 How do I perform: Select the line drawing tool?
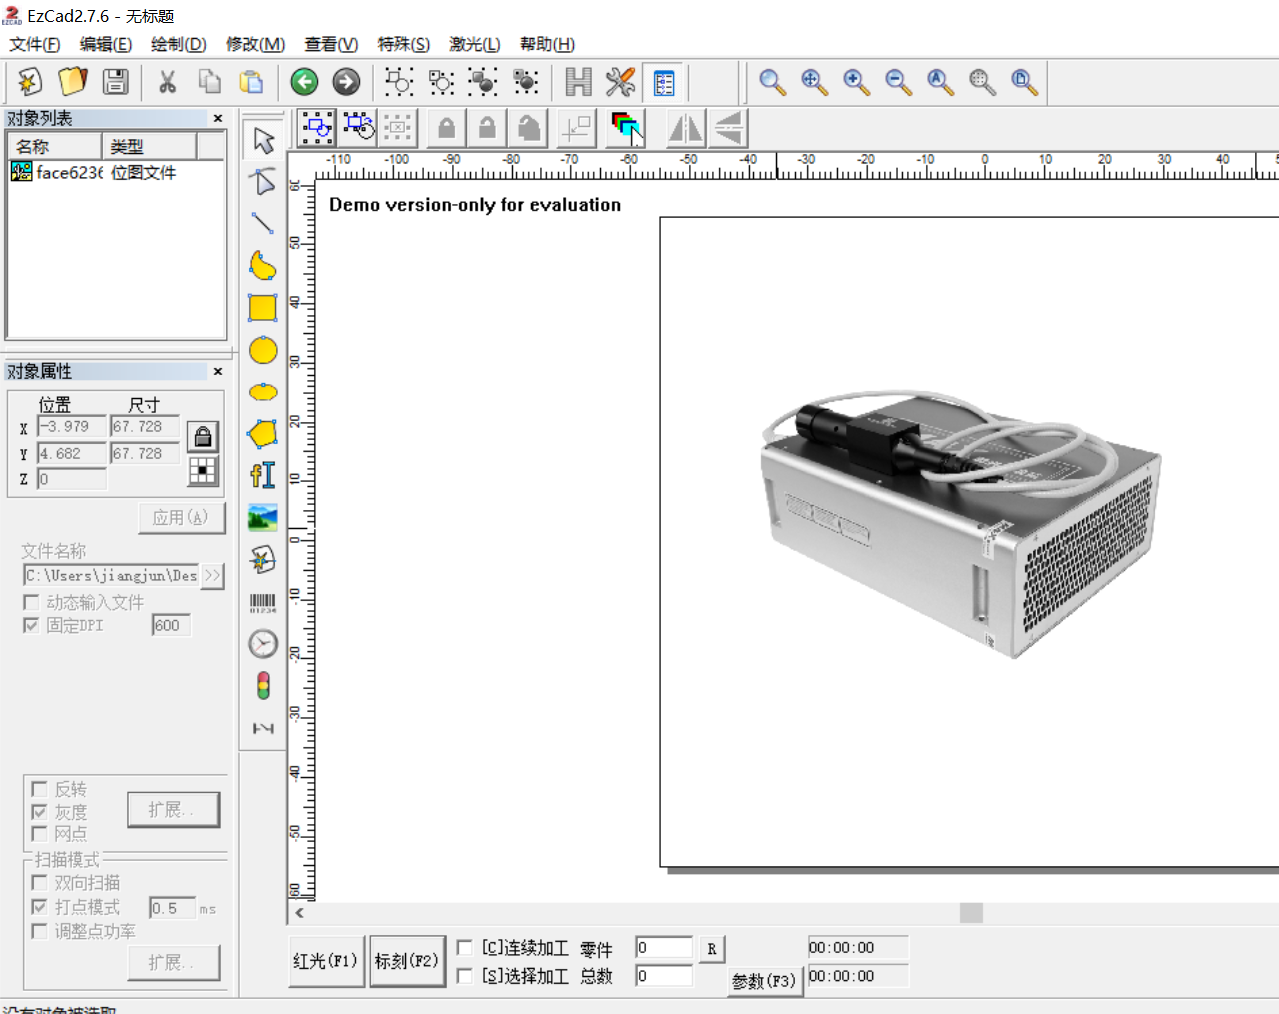(x=263, y=224)
